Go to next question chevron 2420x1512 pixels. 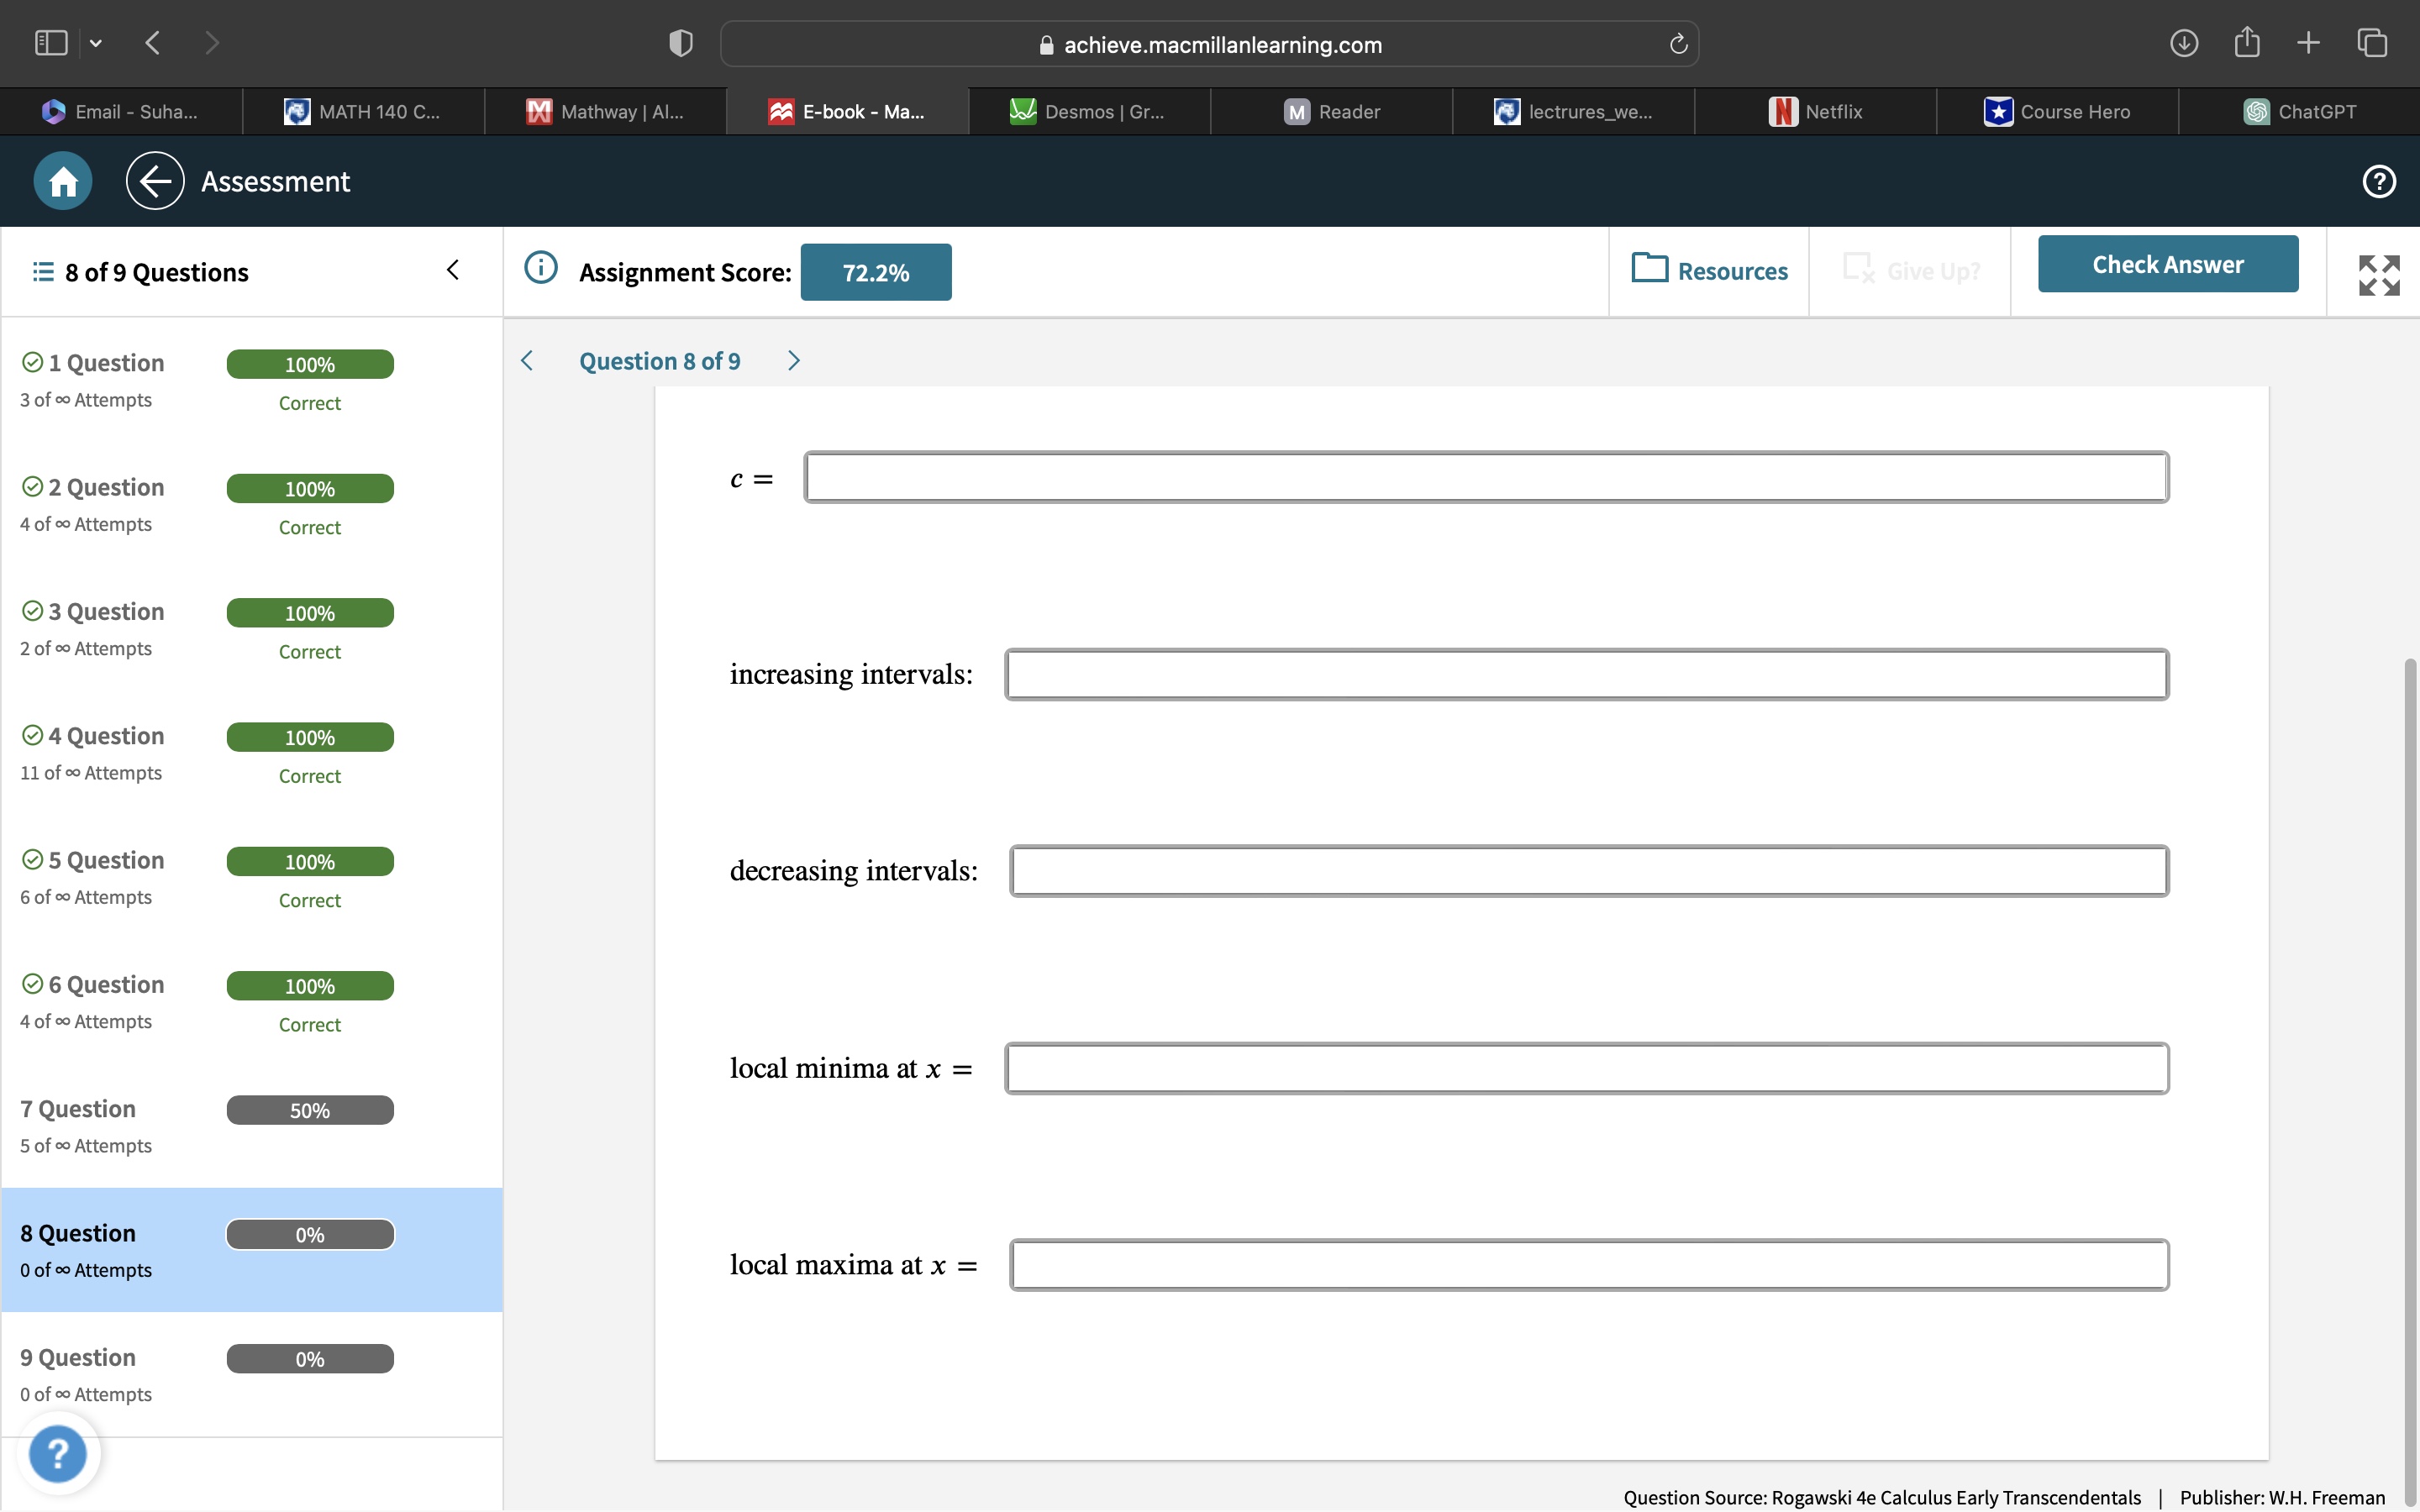(x=794, y=361)
